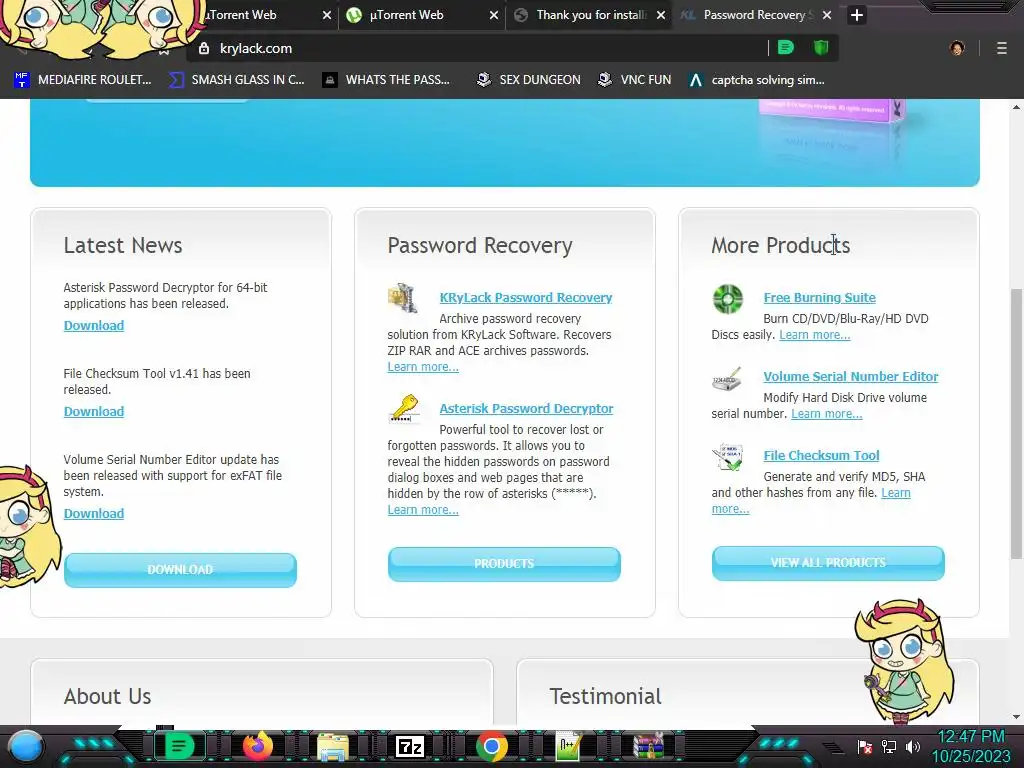Open the Volume Serial Number Editor link
Screen dimensions: 1024x768
pos(850,376)
